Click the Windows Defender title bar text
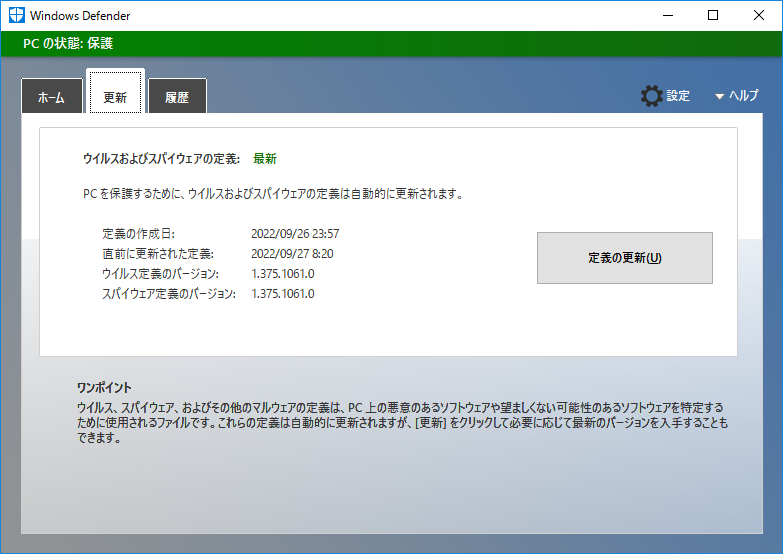The height and width of the screenshot is (554, 783). (x=80, y=16)
